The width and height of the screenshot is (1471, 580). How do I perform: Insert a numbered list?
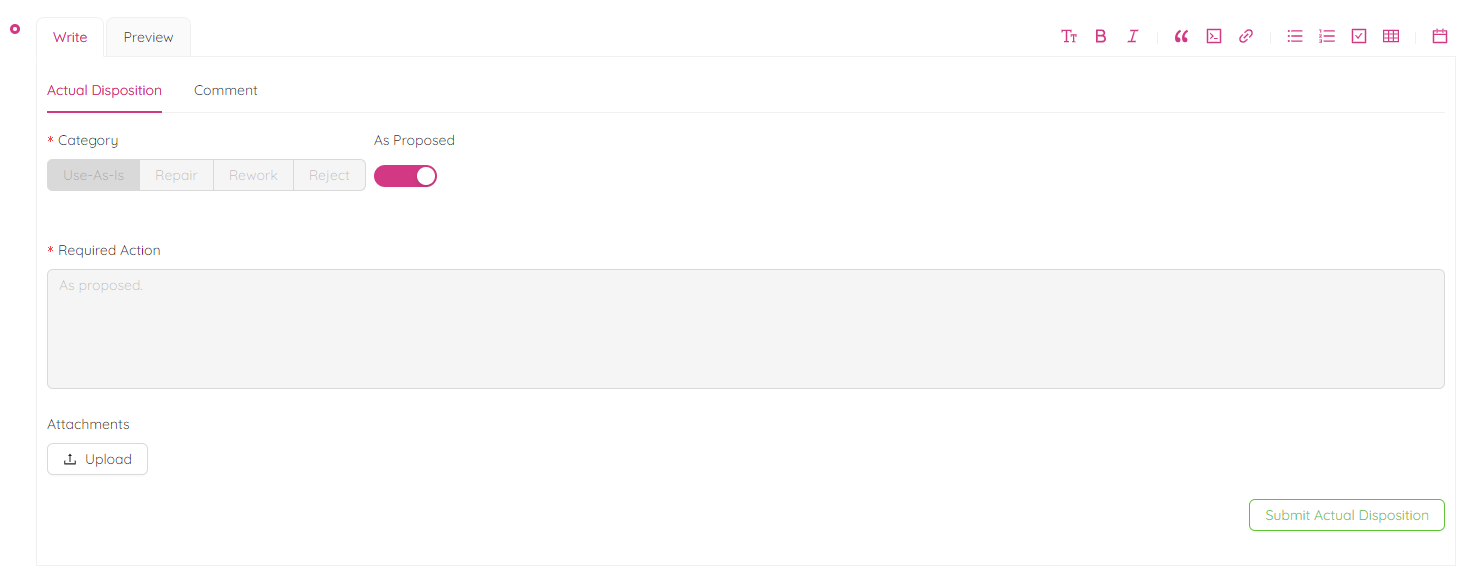tap(1327, 37)
